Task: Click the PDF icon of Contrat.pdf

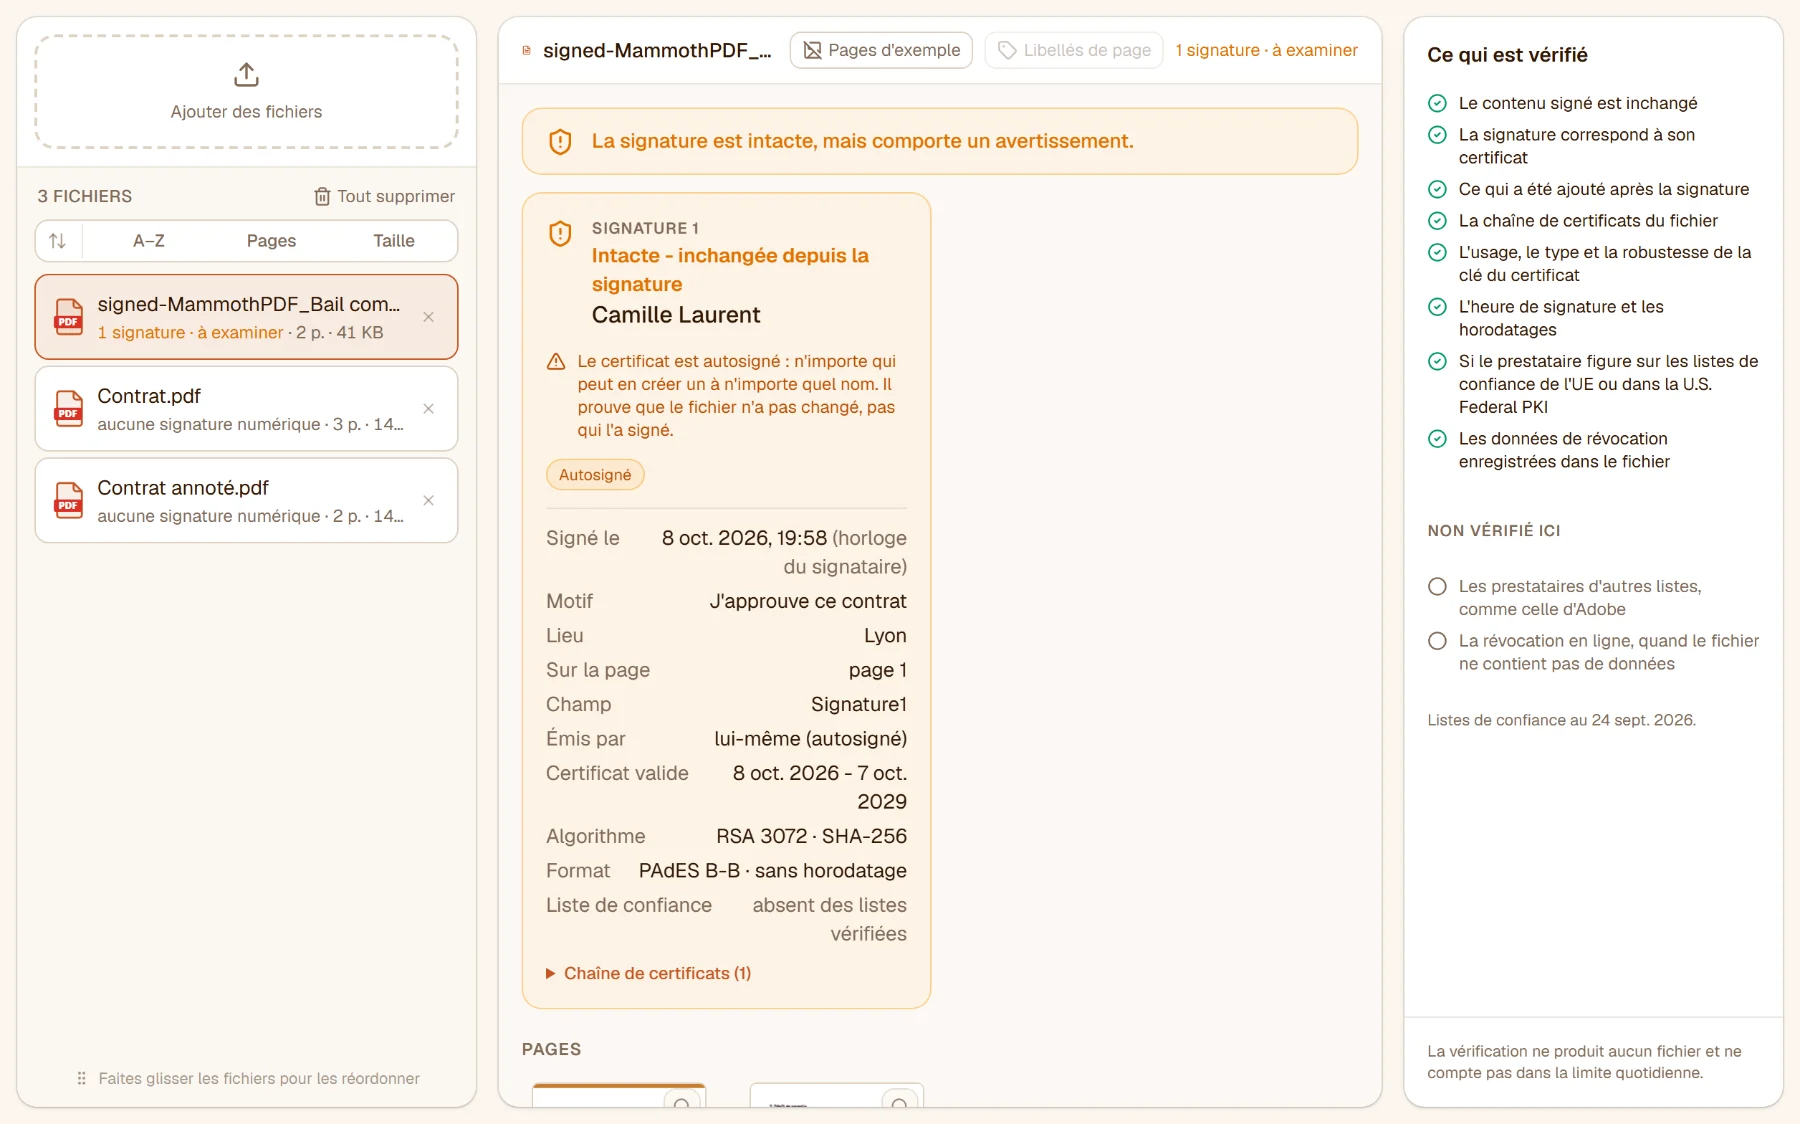Action: point(68,409)
